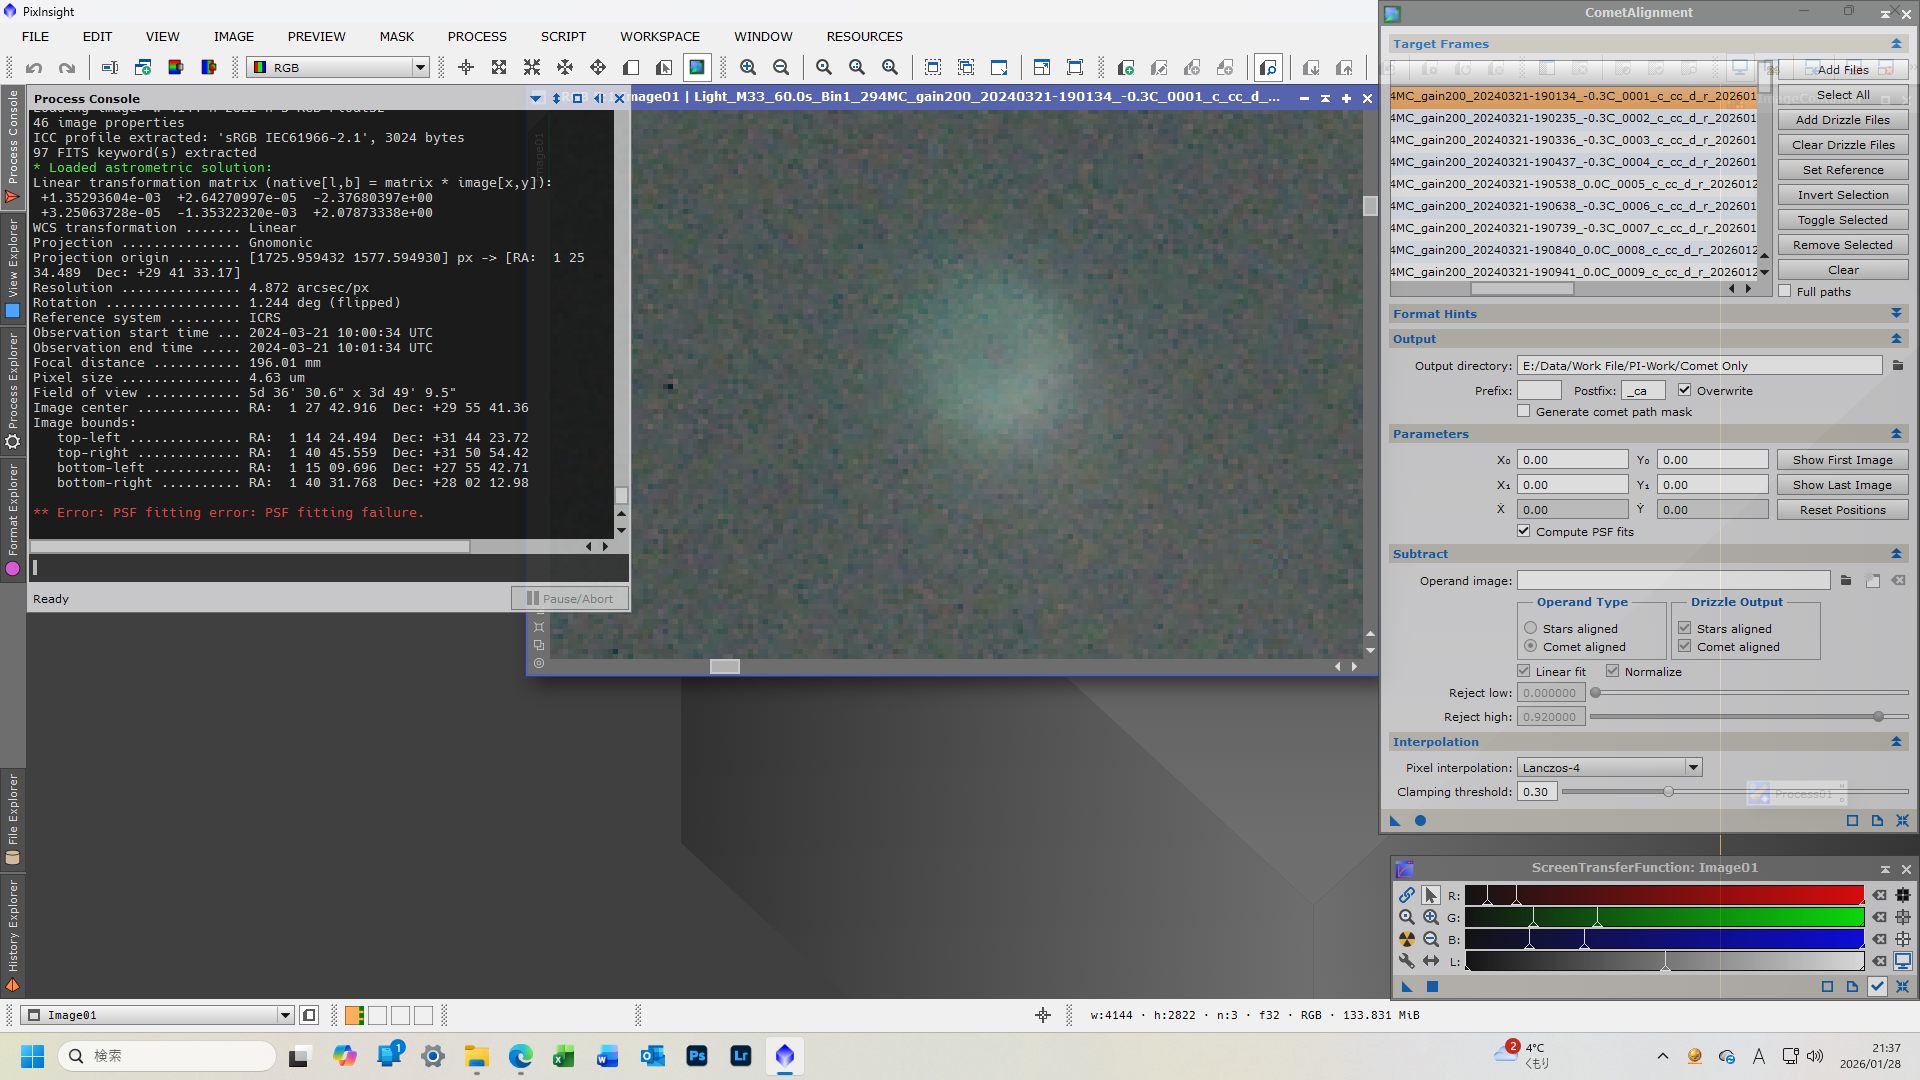
Task: Click the blue circle apply global icon in CometAlignment
Action: 1420,821
